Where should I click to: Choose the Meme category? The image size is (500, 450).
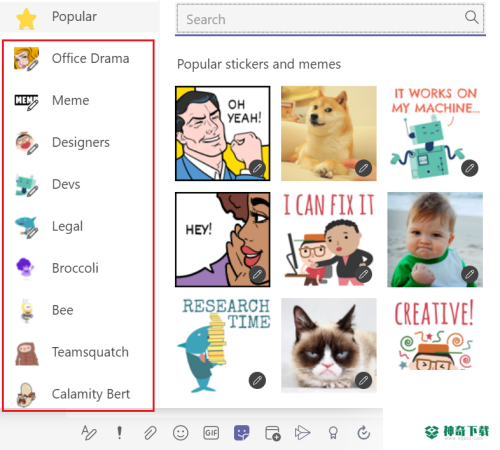(78, 100)
